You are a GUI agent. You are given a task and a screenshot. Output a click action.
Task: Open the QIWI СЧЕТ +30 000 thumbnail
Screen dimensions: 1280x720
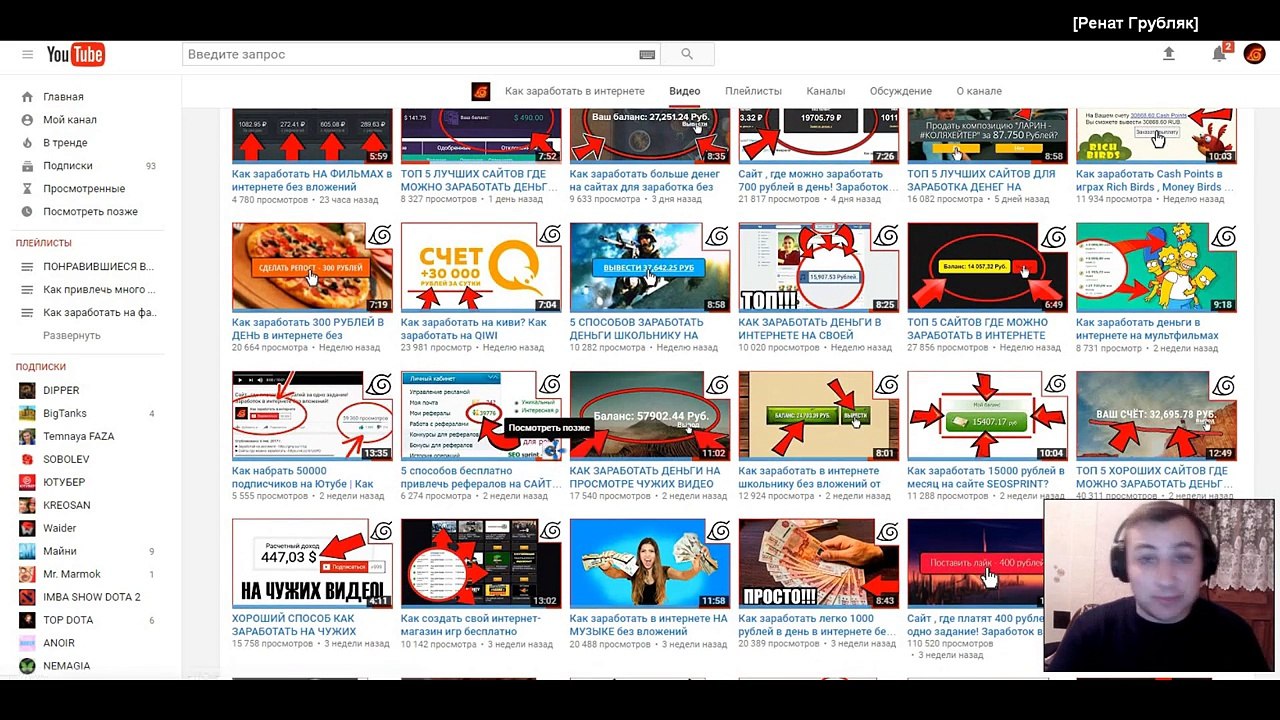pos(481,267)
